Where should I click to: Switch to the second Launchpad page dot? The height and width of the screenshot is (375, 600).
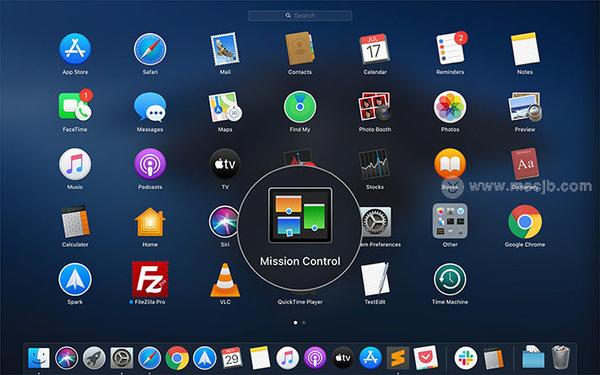click(304, 323)
